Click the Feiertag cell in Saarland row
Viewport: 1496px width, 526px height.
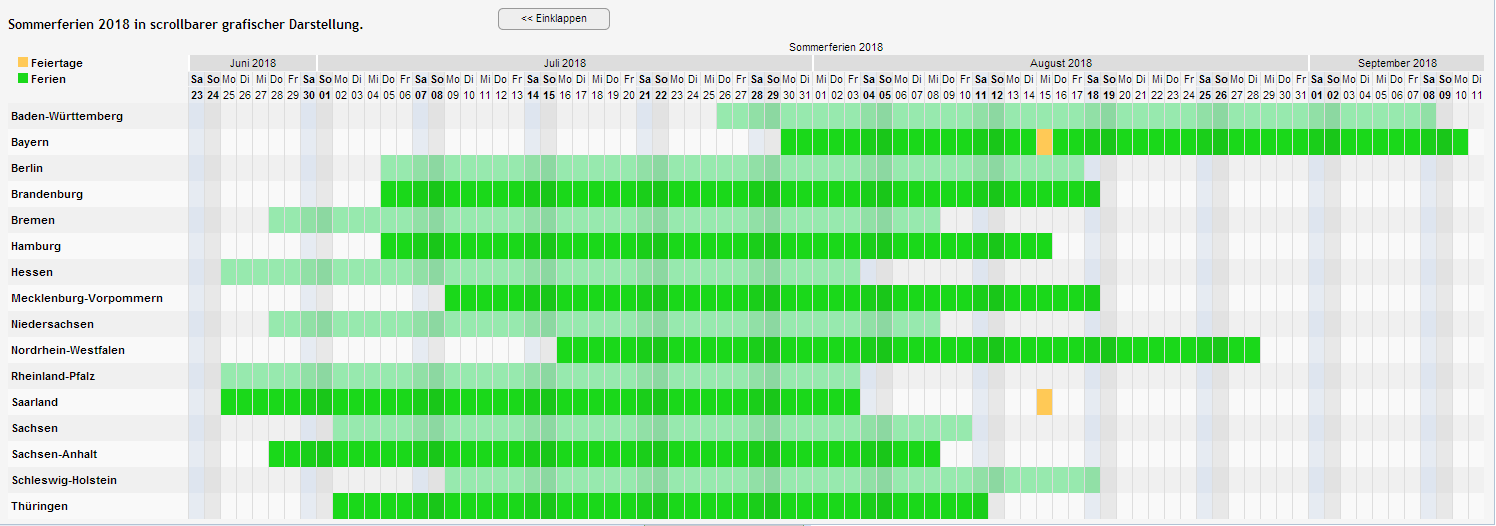(1044, 402)
